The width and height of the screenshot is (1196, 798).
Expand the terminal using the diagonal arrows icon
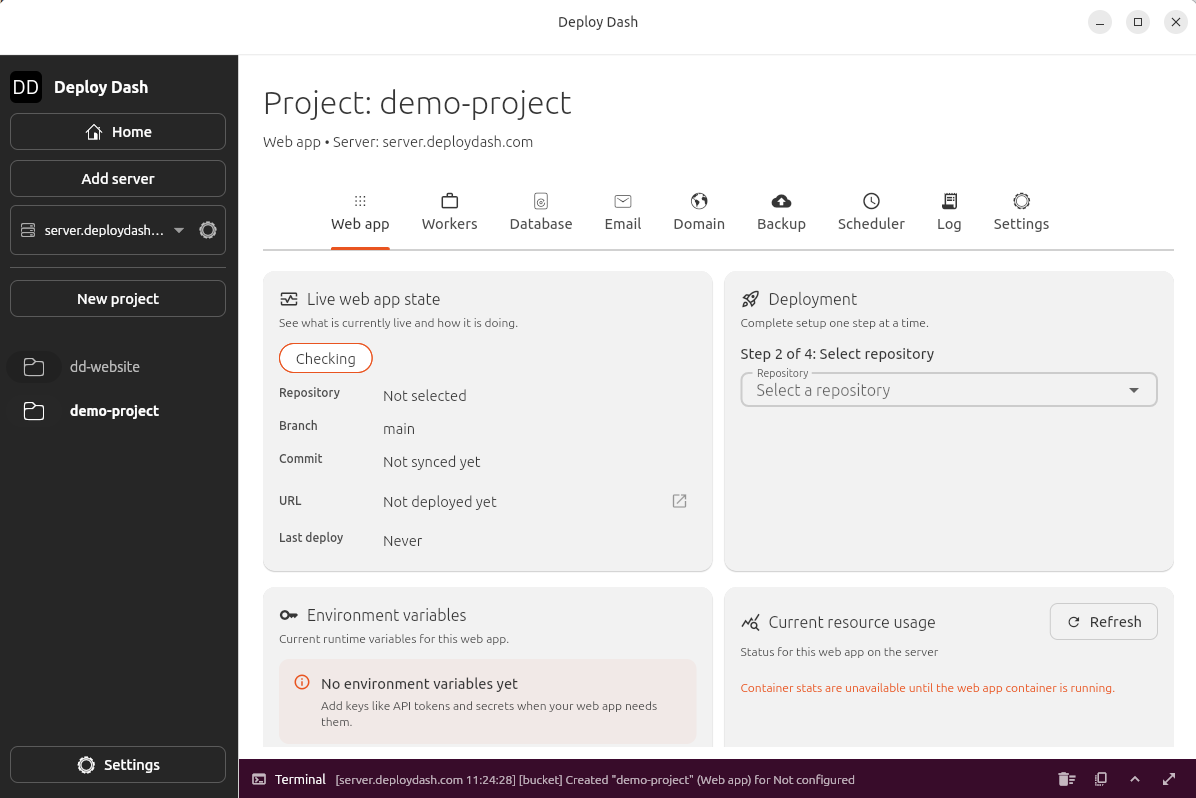coord(1169,779)
